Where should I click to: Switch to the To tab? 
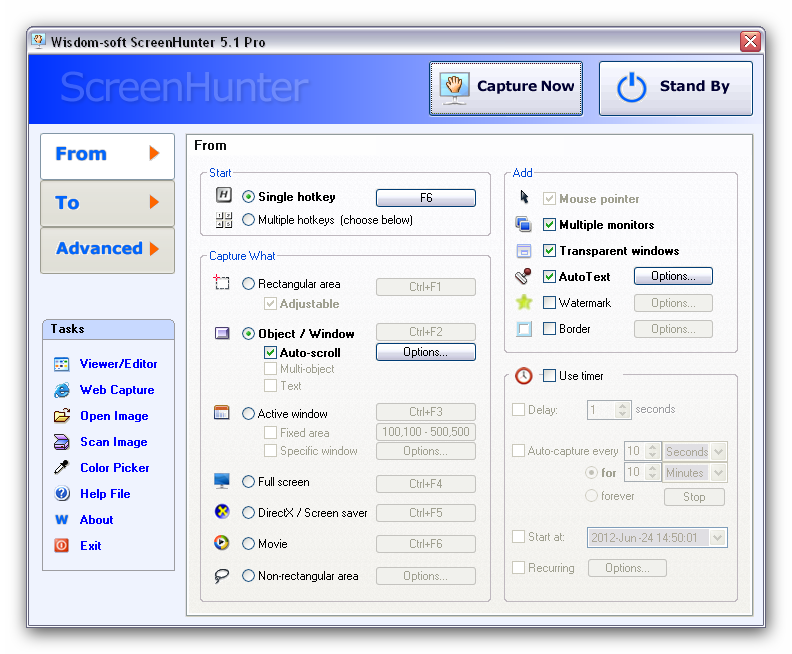click(x=108, y=203)
